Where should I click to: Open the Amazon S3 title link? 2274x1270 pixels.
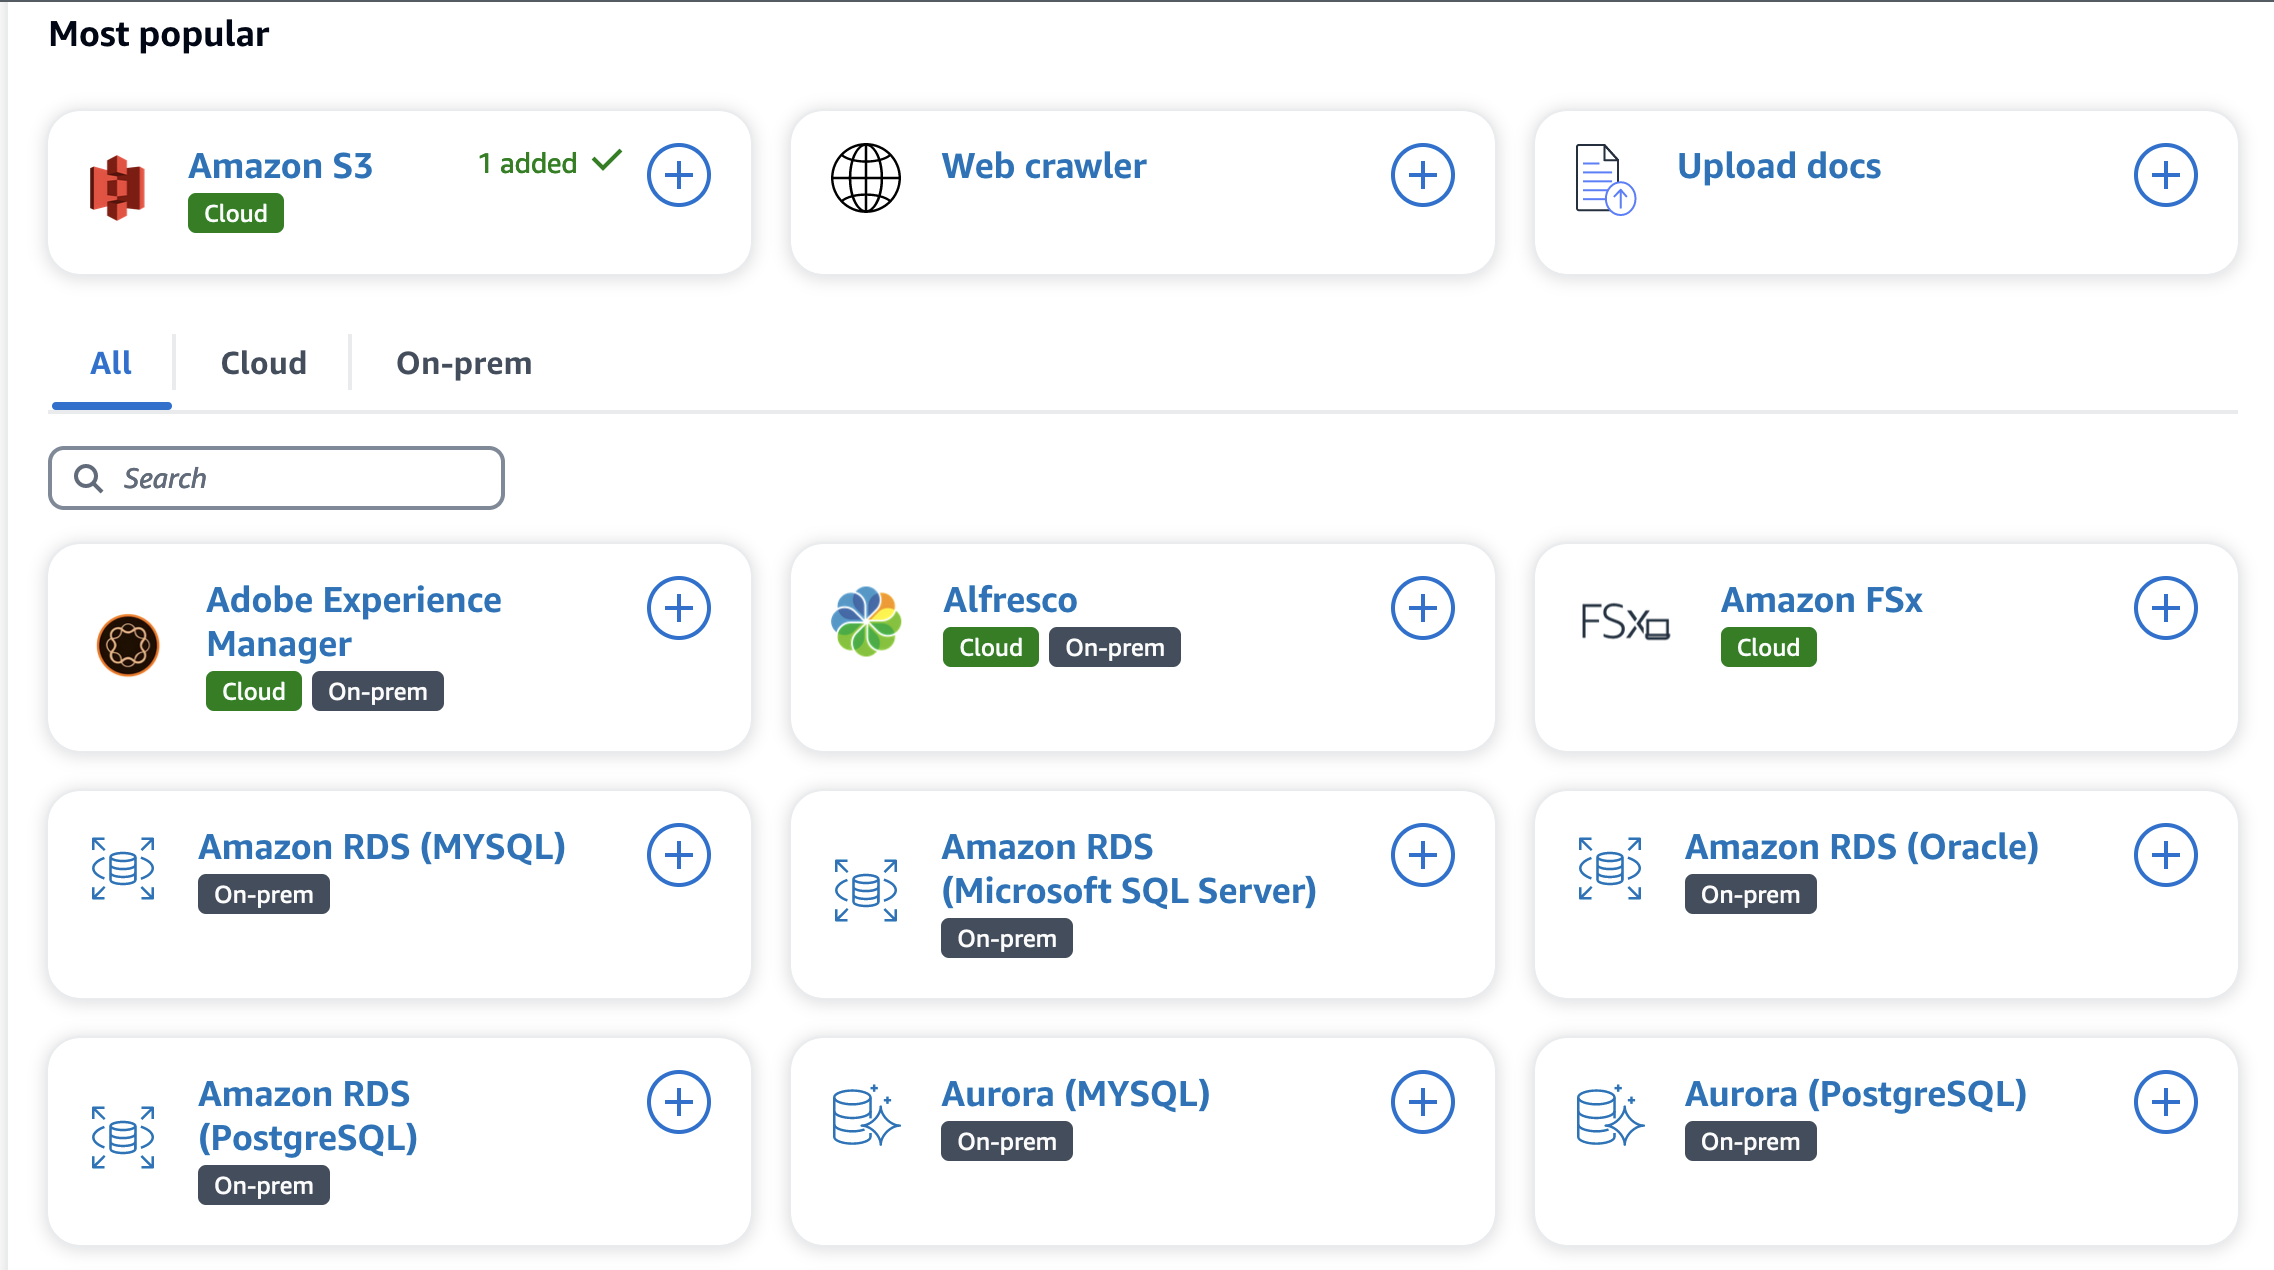280,166
